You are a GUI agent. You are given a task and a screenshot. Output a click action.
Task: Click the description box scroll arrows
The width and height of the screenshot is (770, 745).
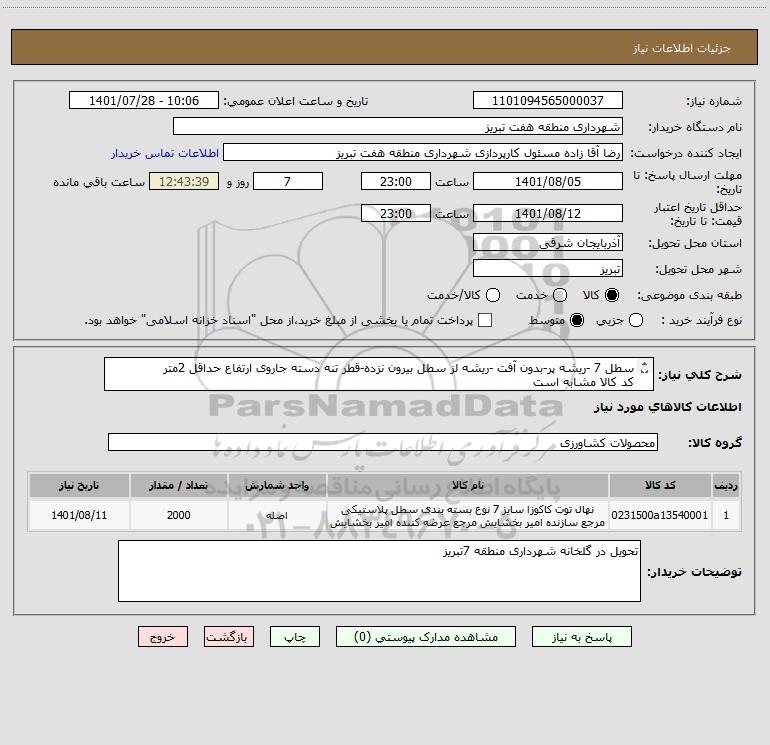(x=645, y=367)
